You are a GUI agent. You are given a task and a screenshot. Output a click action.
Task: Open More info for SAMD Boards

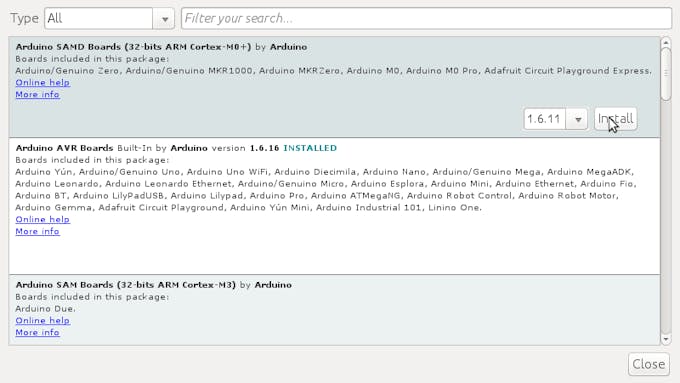pos(37,95)
